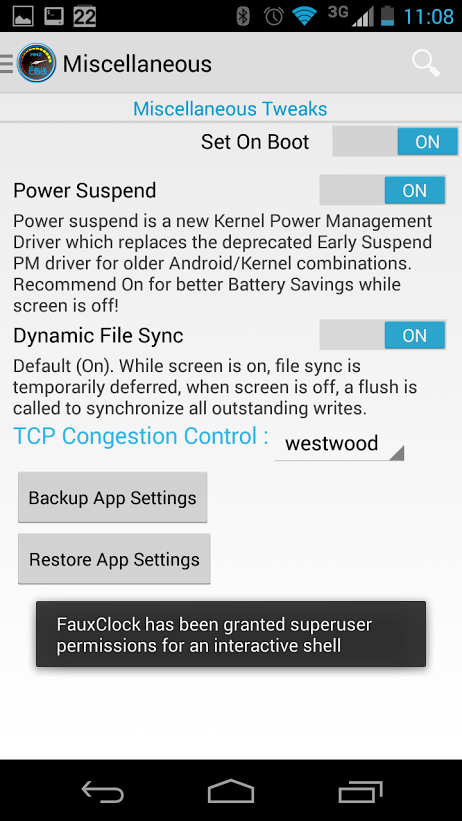The height and width of the screenshot is (821, 462).
Task: Tap the Wi-Fi status icon
Action: coord(304,16)
